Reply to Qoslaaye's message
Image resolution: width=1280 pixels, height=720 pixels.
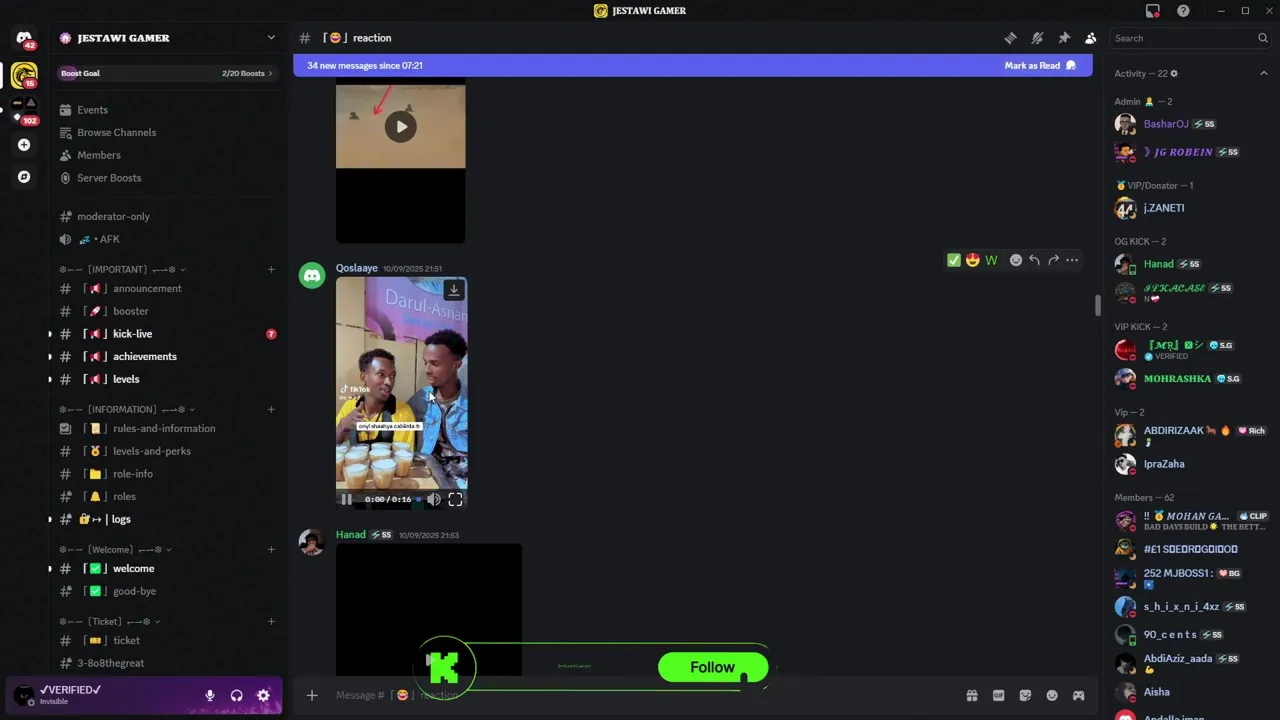(x=1034, y=260)
